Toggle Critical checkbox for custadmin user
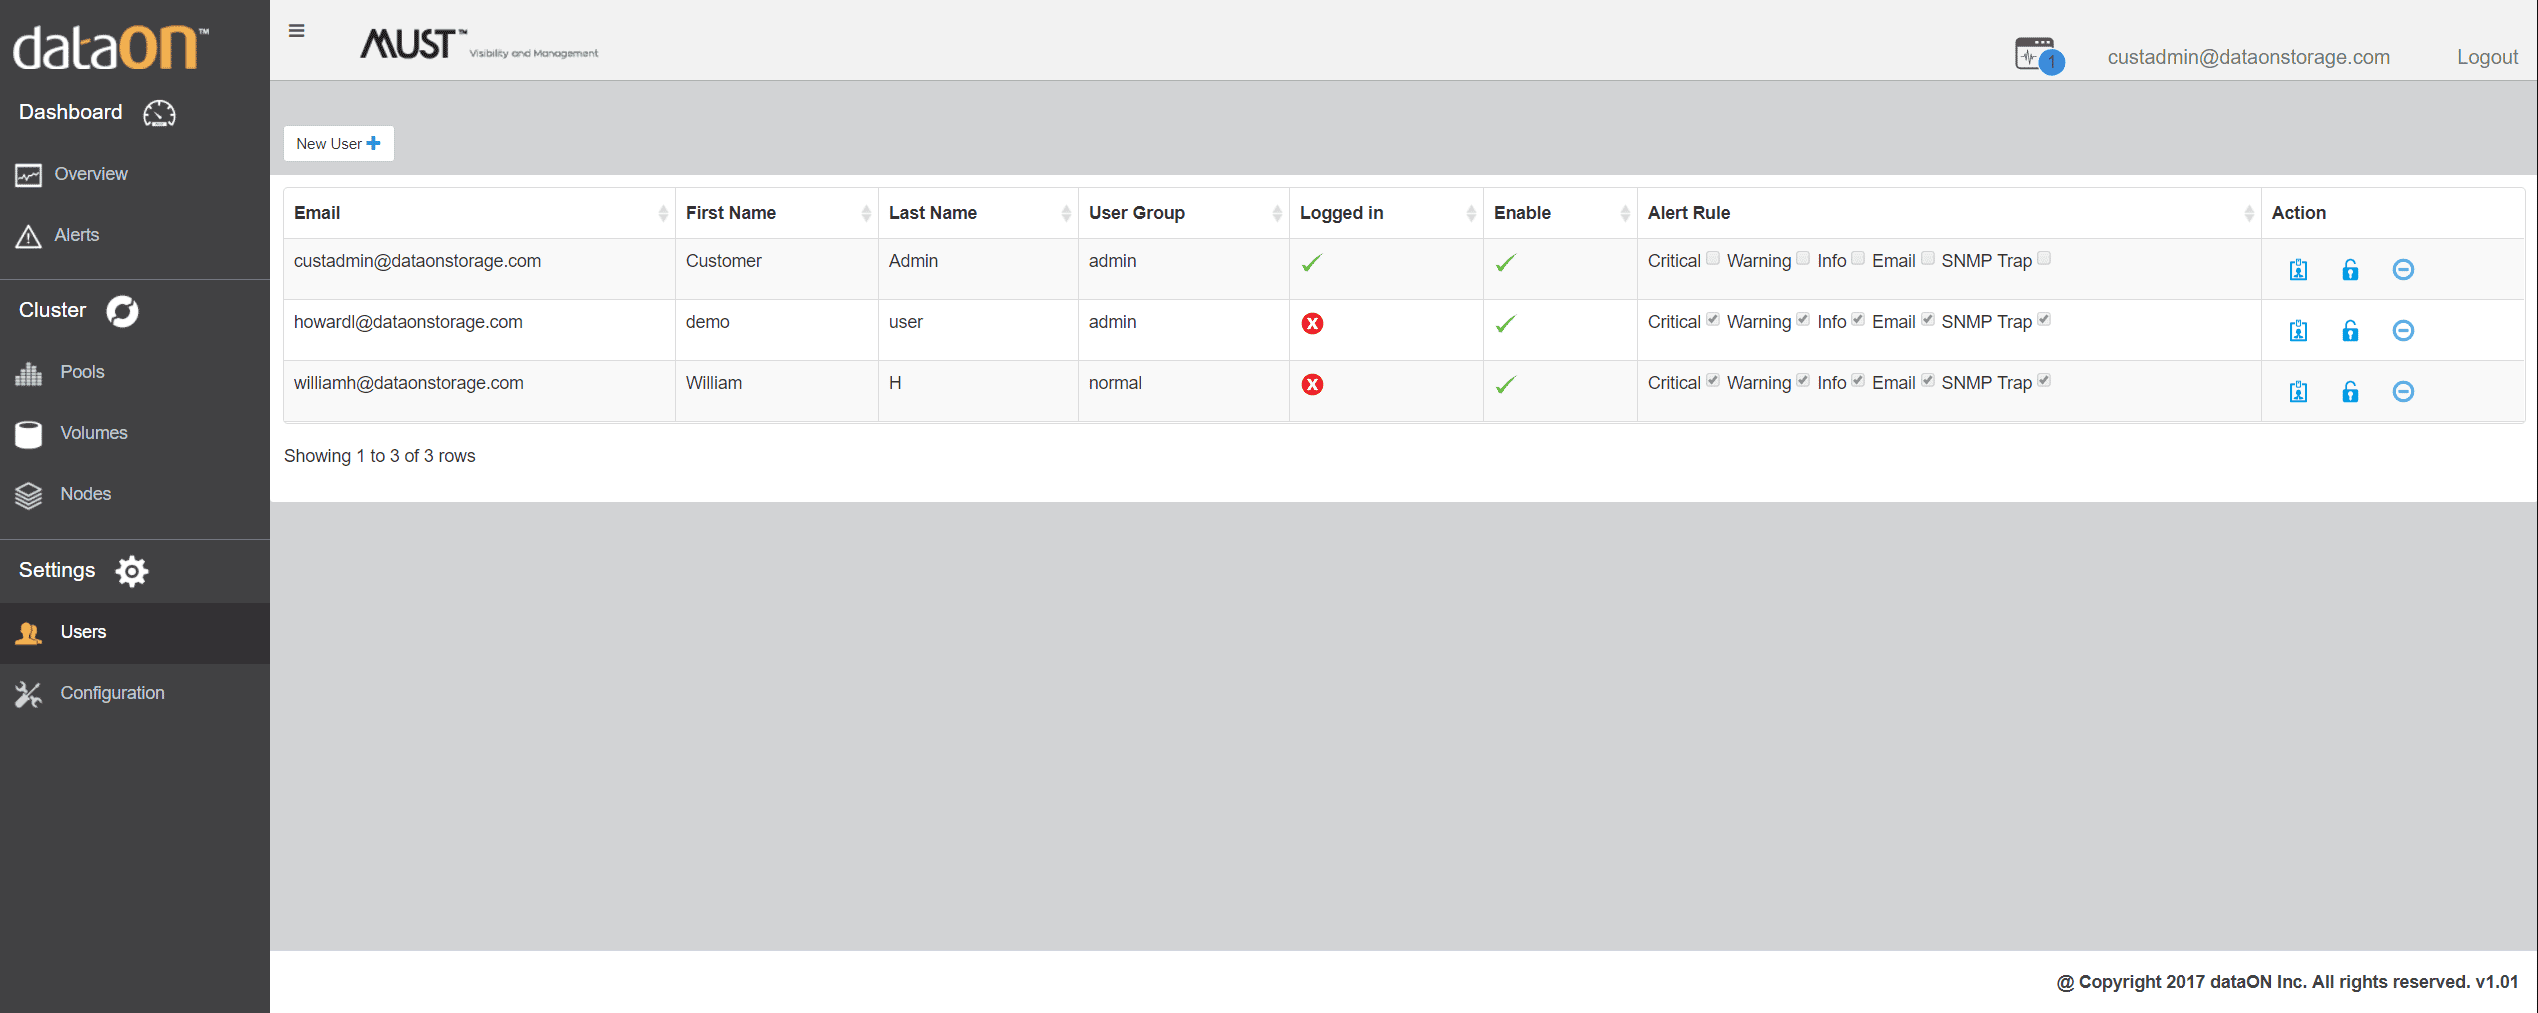 [x=1713, y=258]
